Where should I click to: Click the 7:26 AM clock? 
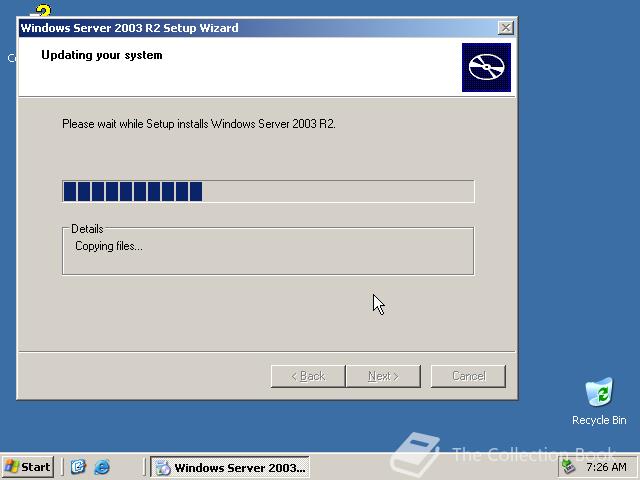click(606, 467)
